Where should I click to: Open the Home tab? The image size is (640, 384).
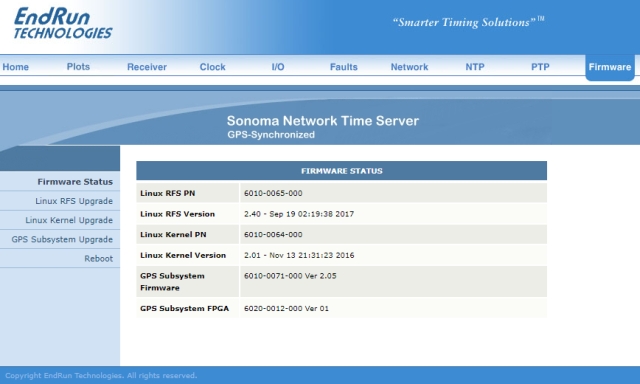(16, 67)
